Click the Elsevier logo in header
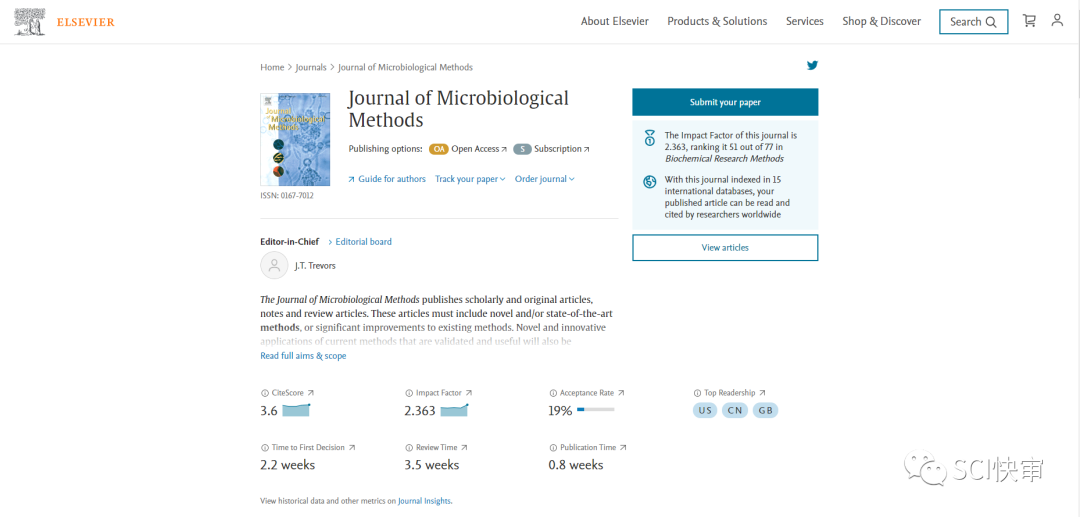This screenshot has height=517, width=1080. coord(64,22)
